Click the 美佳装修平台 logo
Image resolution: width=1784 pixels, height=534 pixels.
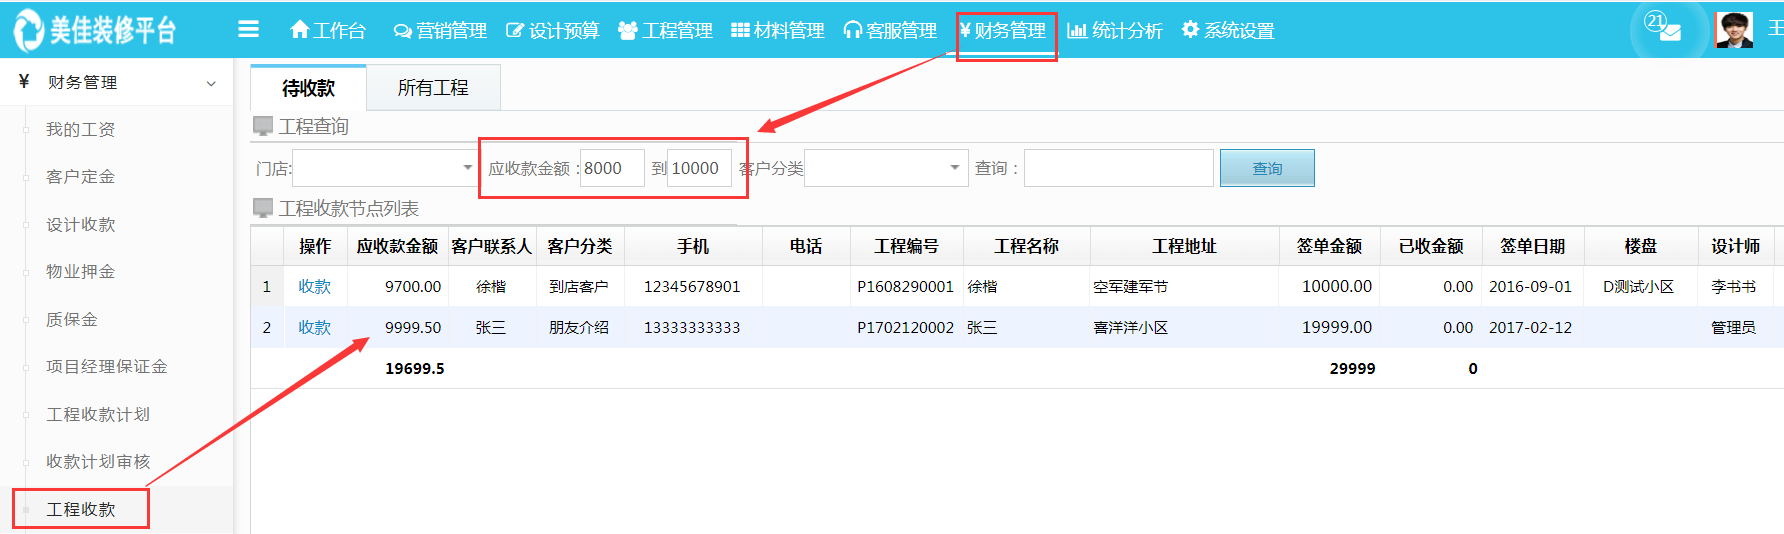coord(95,30)
